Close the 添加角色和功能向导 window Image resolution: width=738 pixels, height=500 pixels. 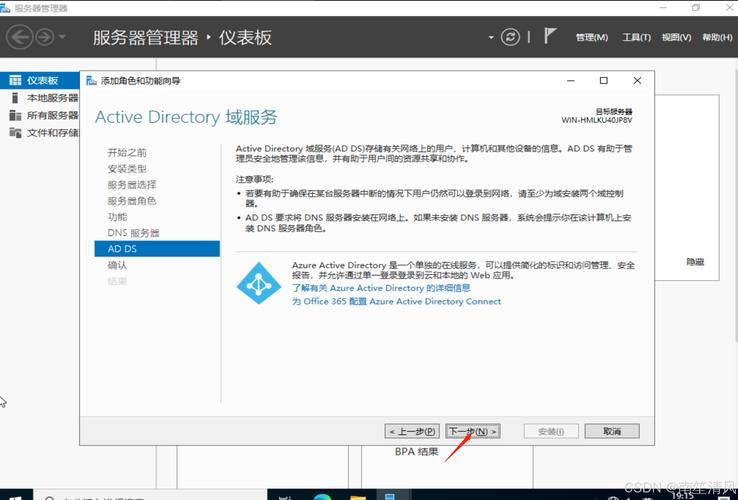coord(637,81)
